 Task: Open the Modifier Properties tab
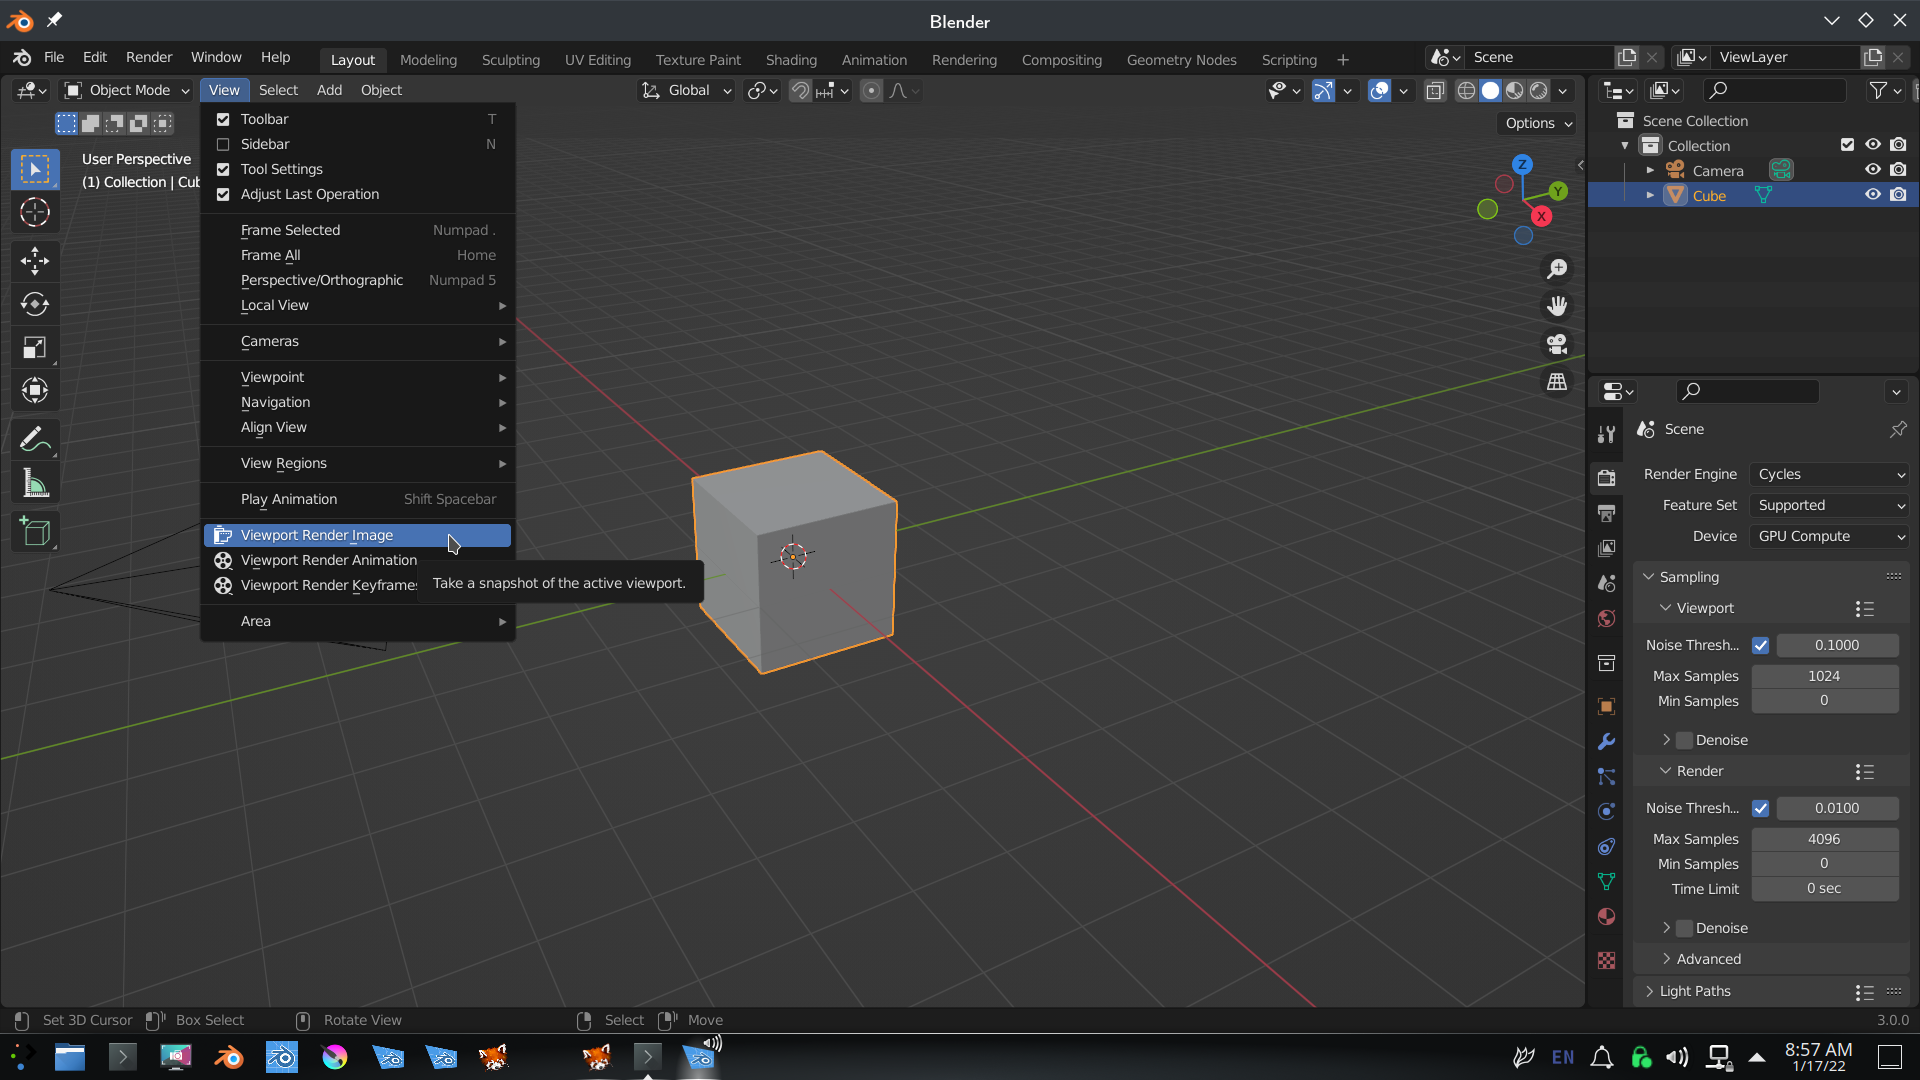coord(1606,741)
